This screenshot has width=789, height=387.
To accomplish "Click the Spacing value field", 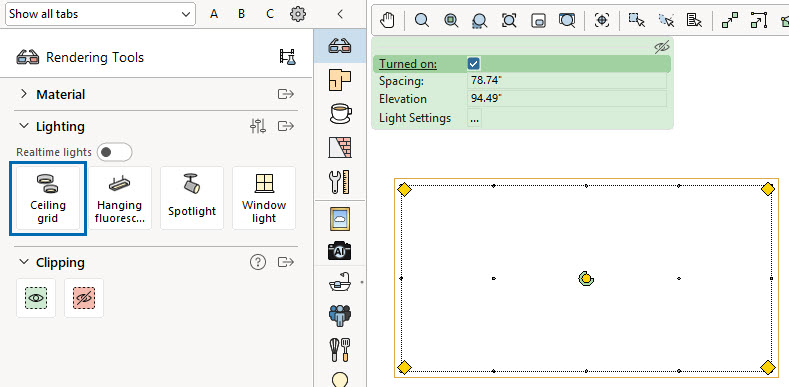I will [567, 81].
